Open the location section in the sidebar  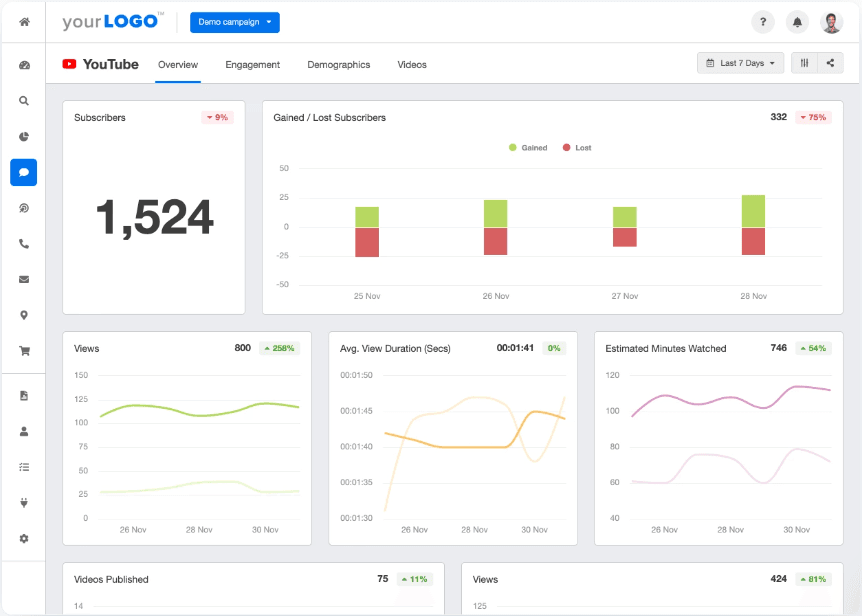click(x=23, y=314)
